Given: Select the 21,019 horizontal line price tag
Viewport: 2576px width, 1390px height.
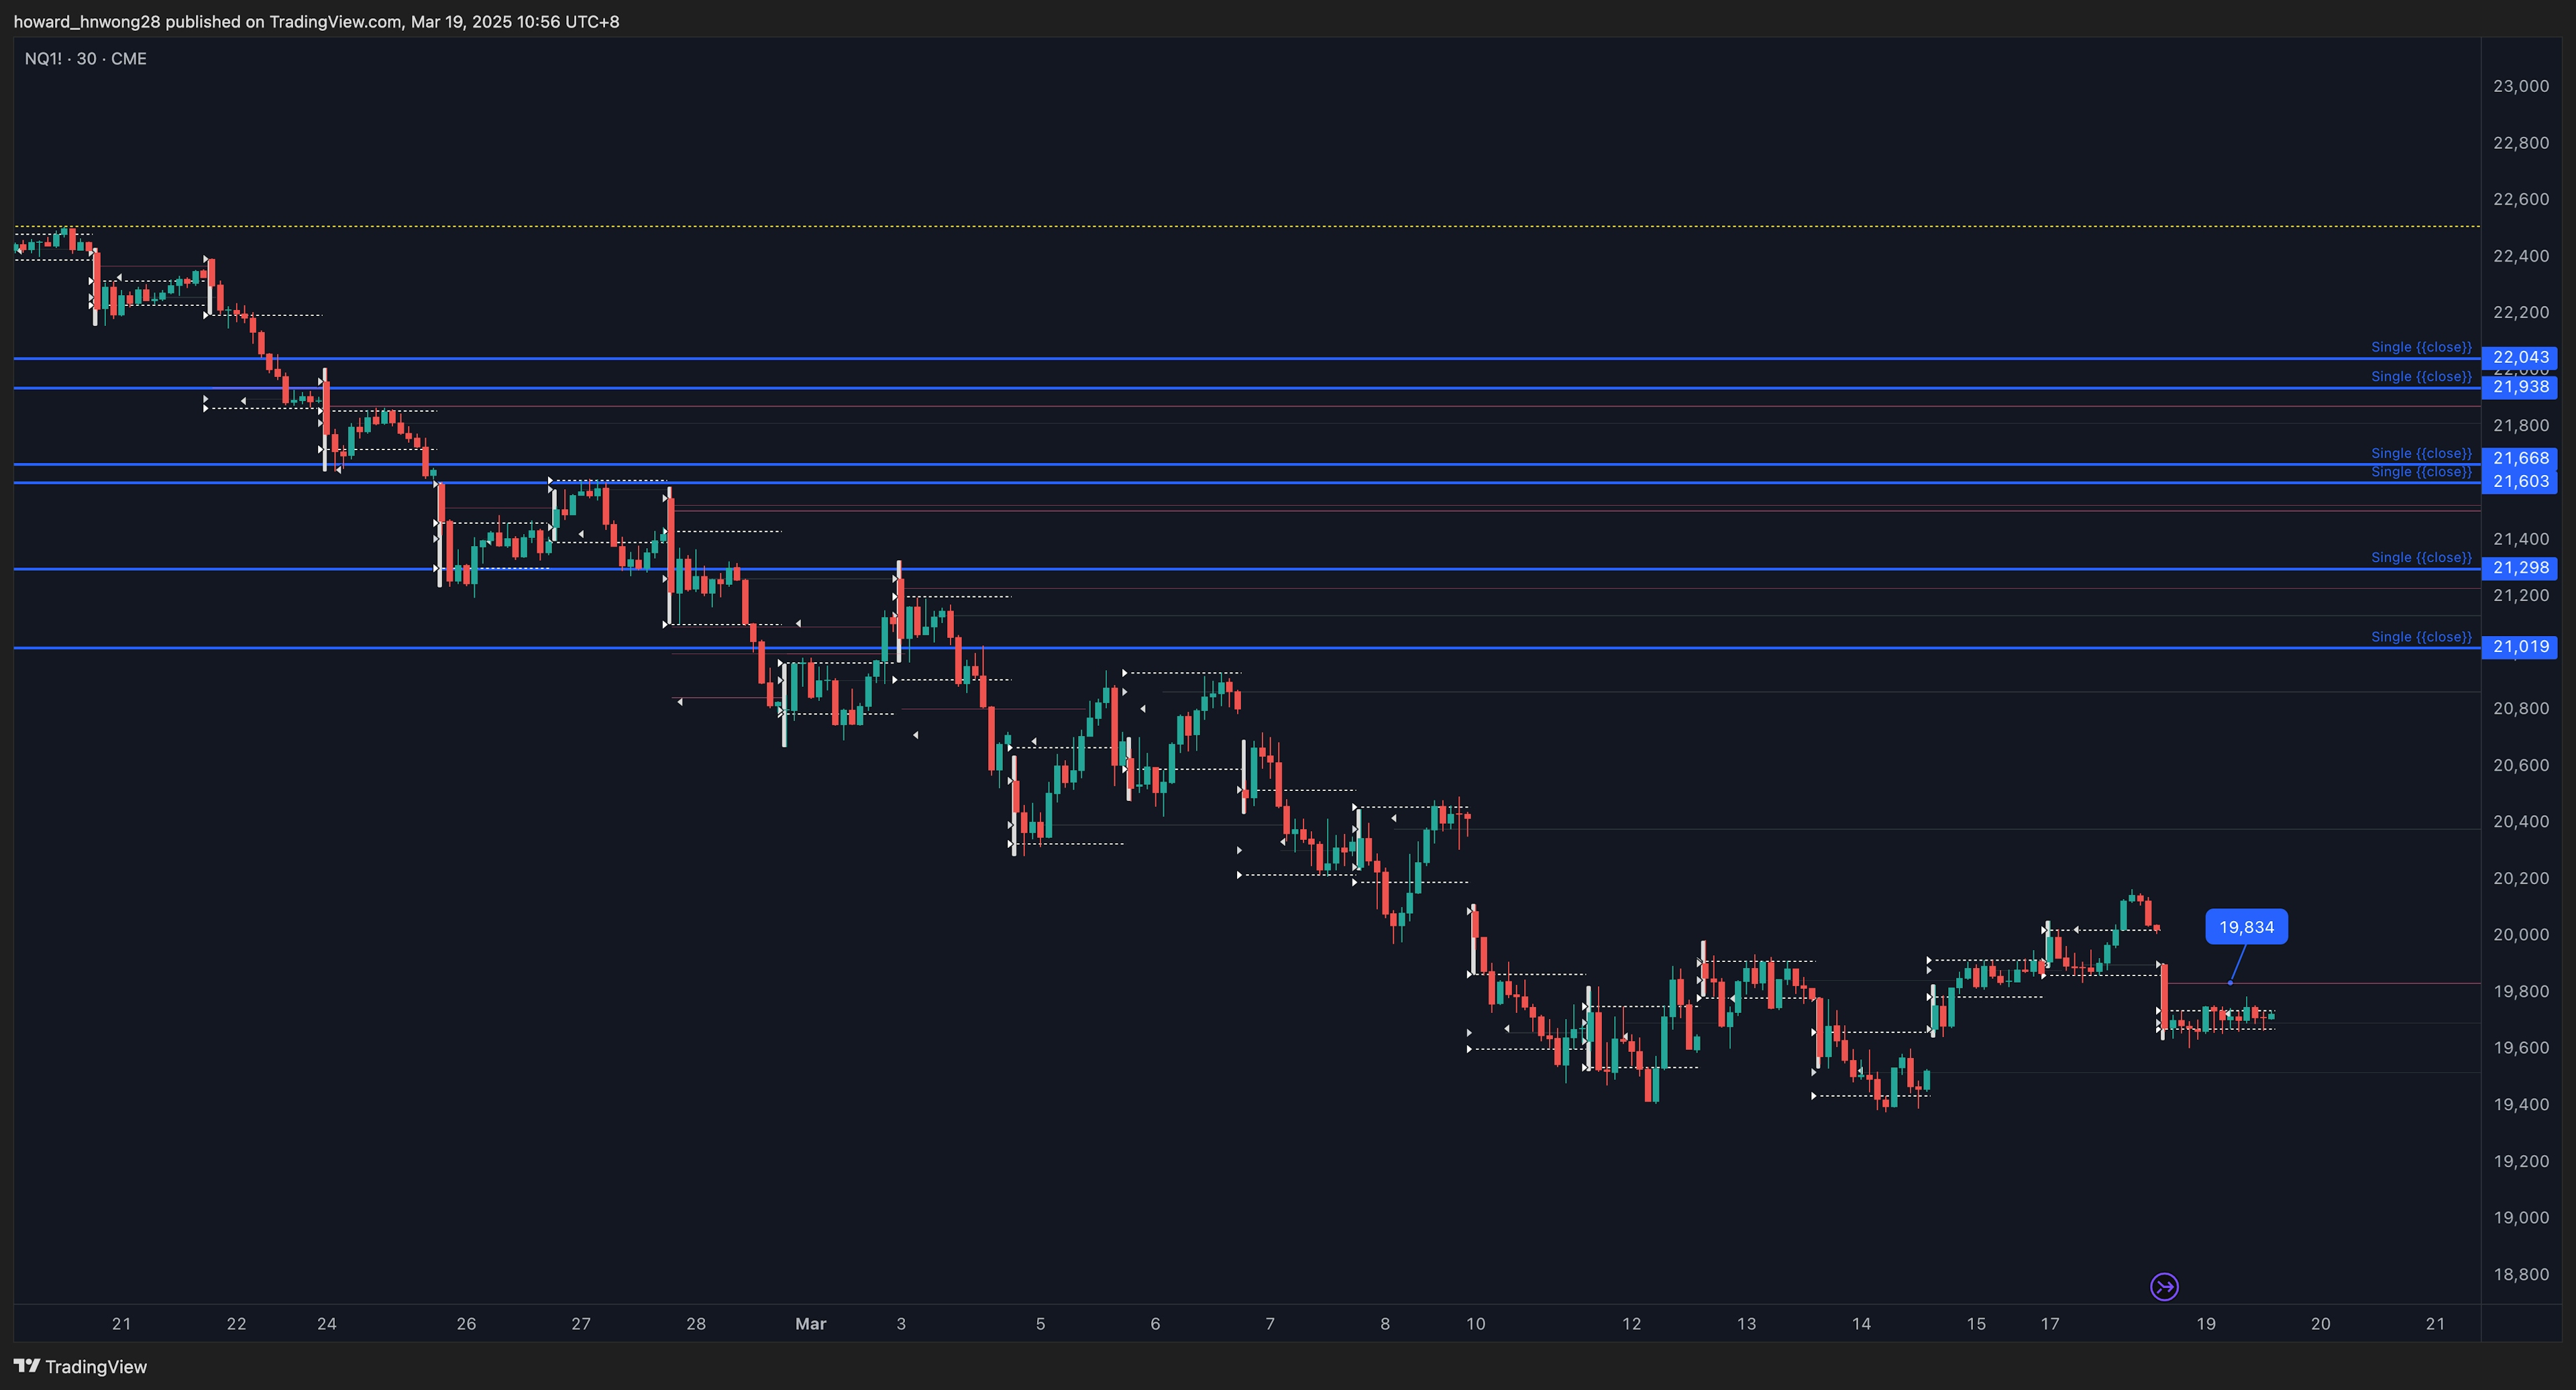Looking at the screenshot, I should (2521, 647).
